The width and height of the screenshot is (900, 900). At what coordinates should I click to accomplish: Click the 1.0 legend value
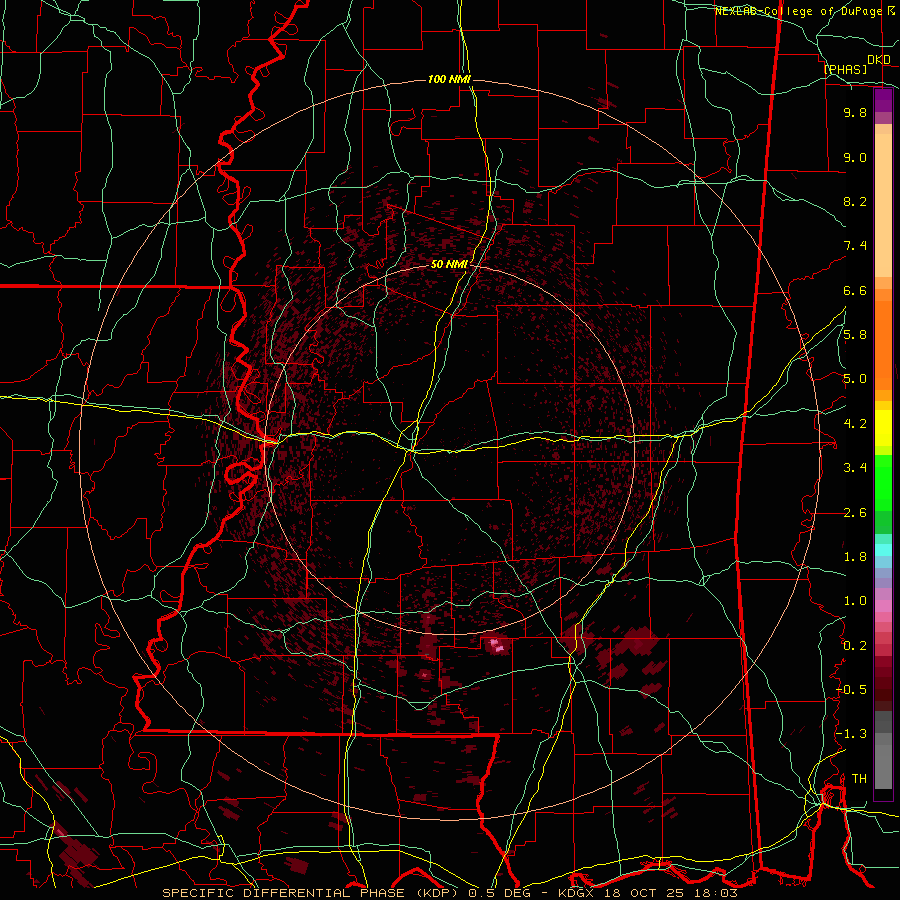pyautogui.click(x=855, y=601)
